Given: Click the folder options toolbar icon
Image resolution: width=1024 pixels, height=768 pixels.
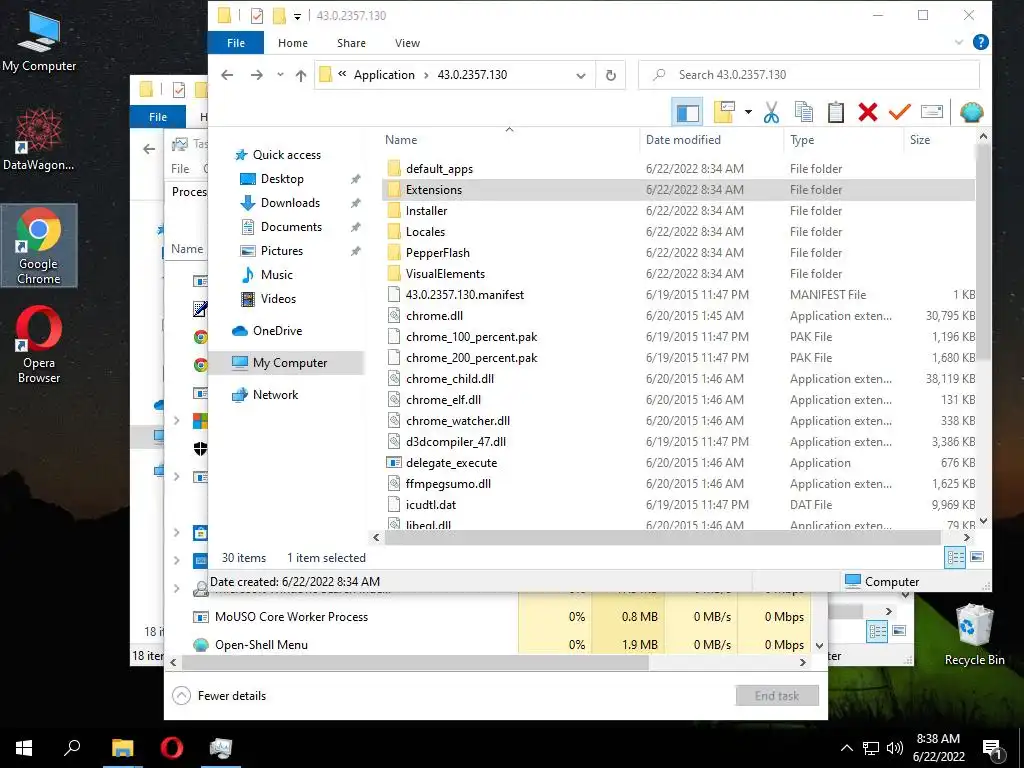Looking at the screenshot, I should (724, 112).
